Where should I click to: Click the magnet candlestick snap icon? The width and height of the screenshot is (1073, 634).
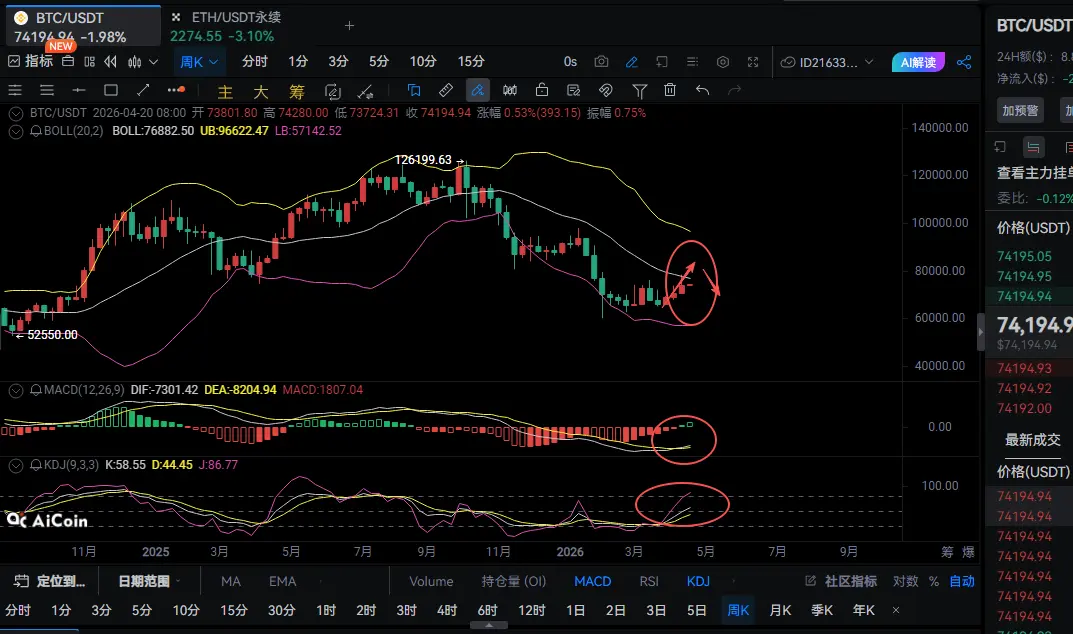coord(510,90)
